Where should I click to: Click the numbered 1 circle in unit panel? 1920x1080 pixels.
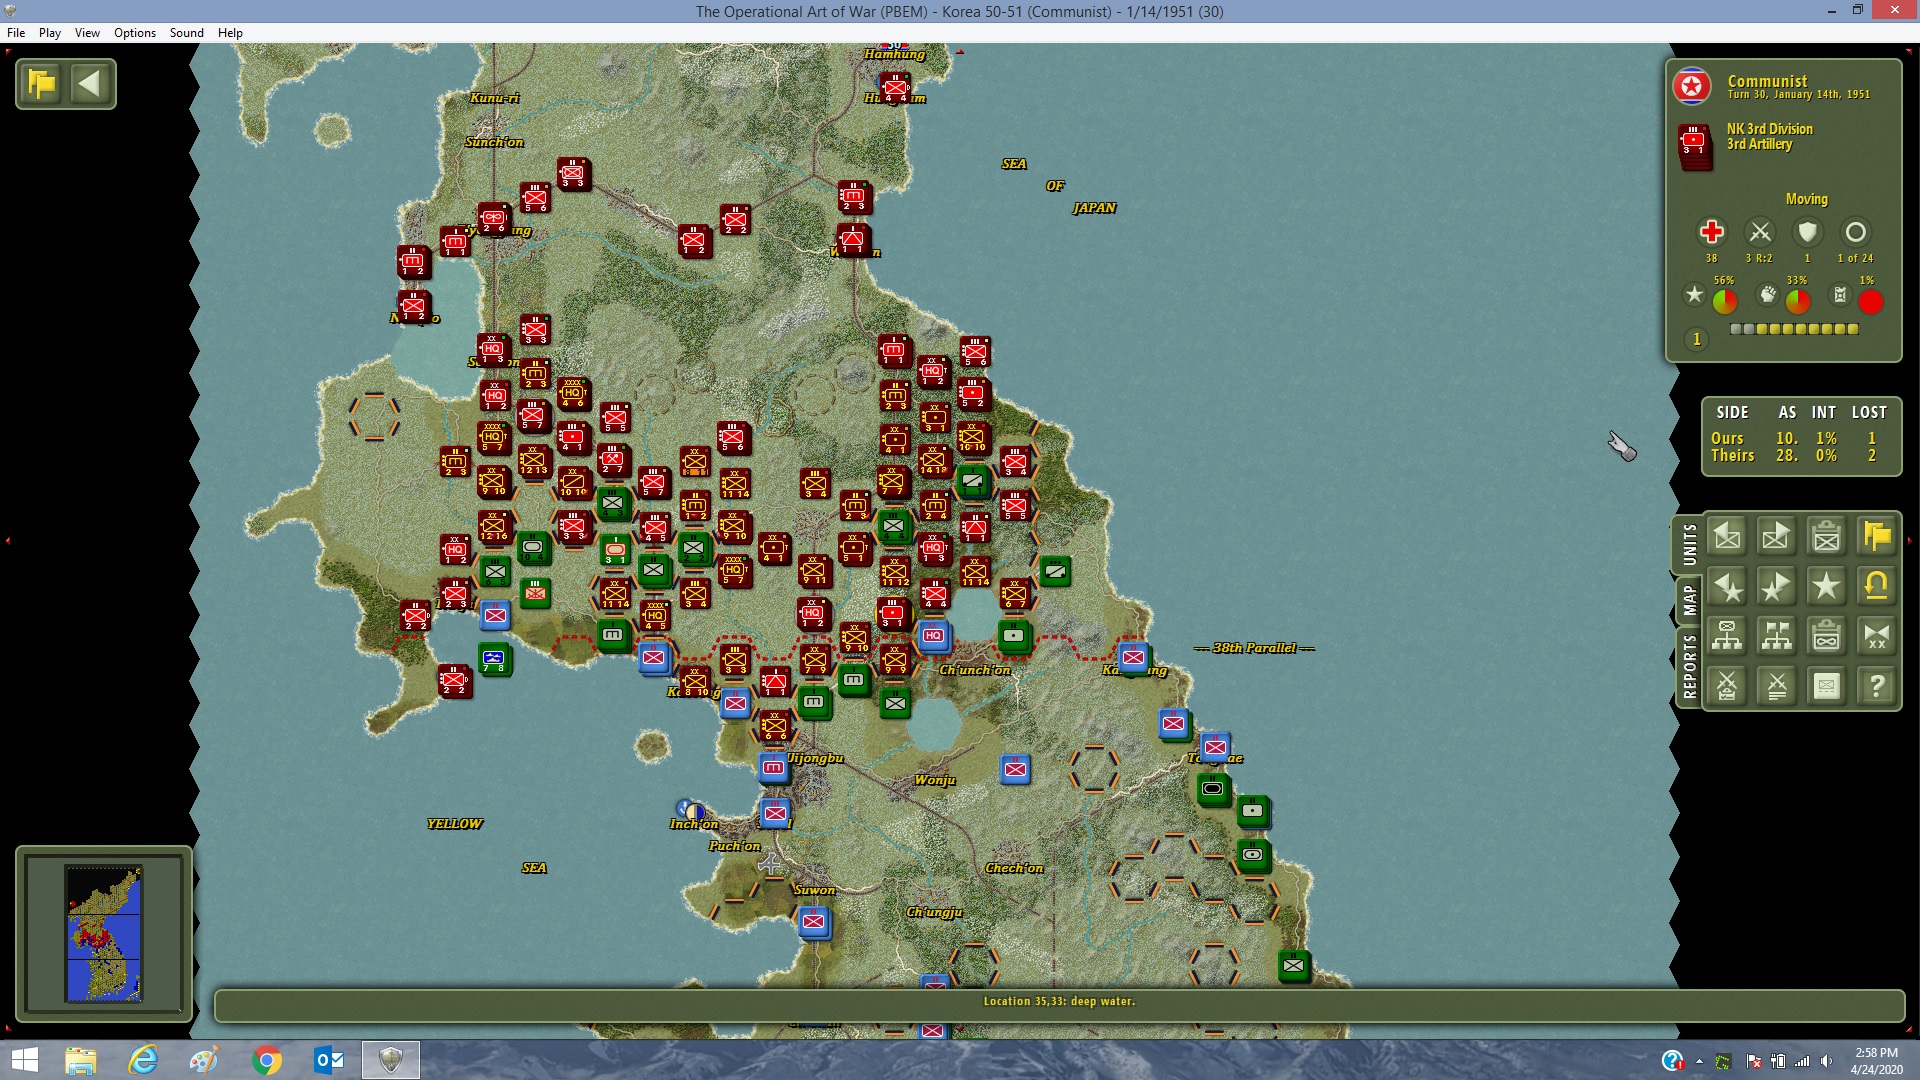(x=1697, y=340)
